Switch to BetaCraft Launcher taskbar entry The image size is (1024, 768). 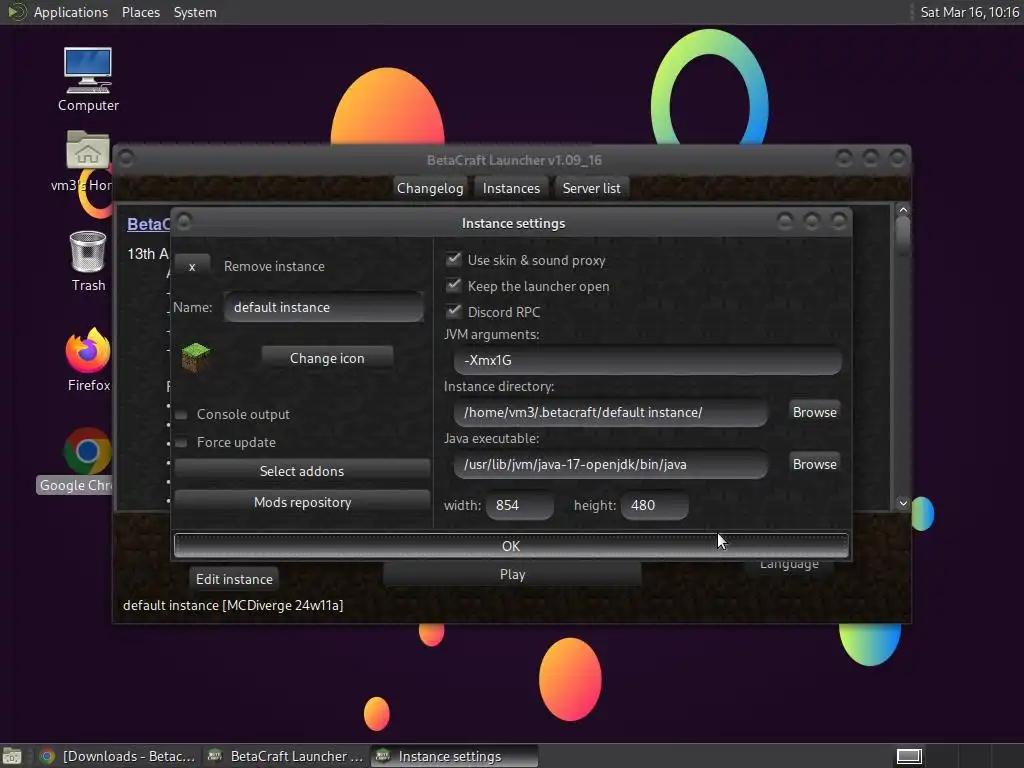(285, 756)
